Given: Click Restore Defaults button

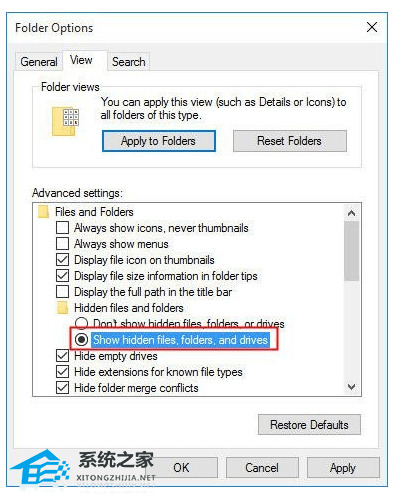Looking at the screenshot, I should (309, 425).
